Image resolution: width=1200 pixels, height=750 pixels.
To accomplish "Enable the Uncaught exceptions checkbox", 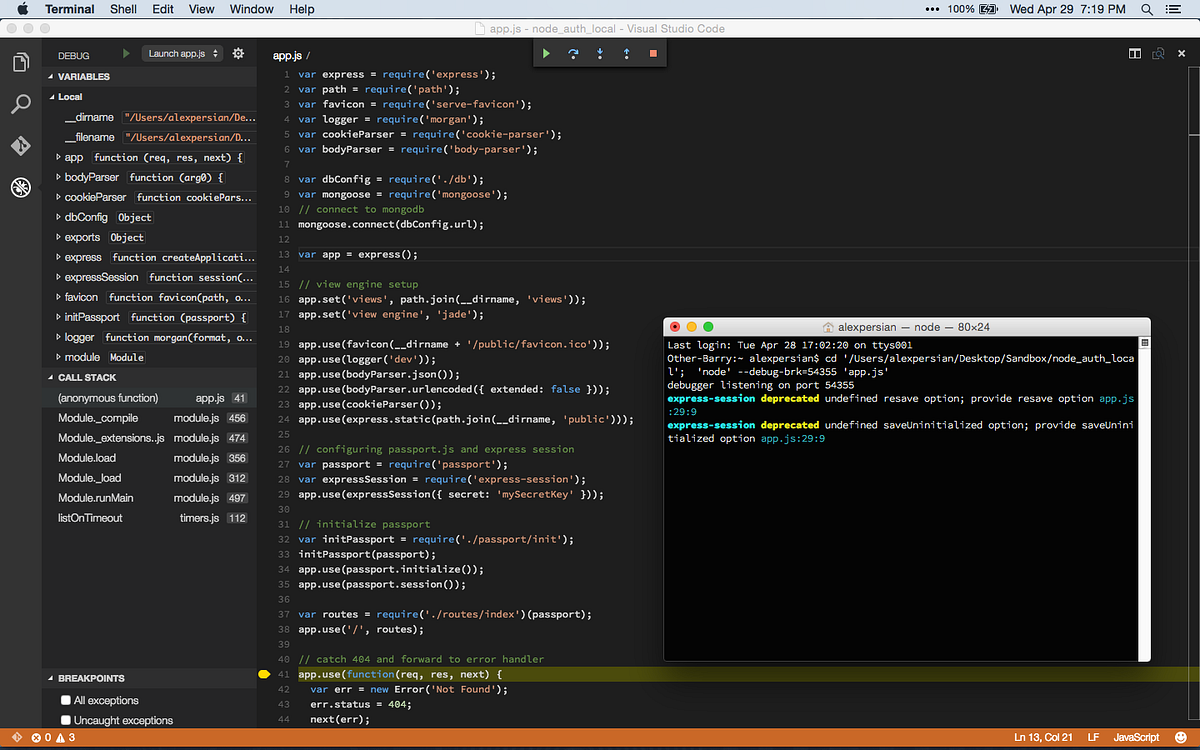I will click(66, 720).
